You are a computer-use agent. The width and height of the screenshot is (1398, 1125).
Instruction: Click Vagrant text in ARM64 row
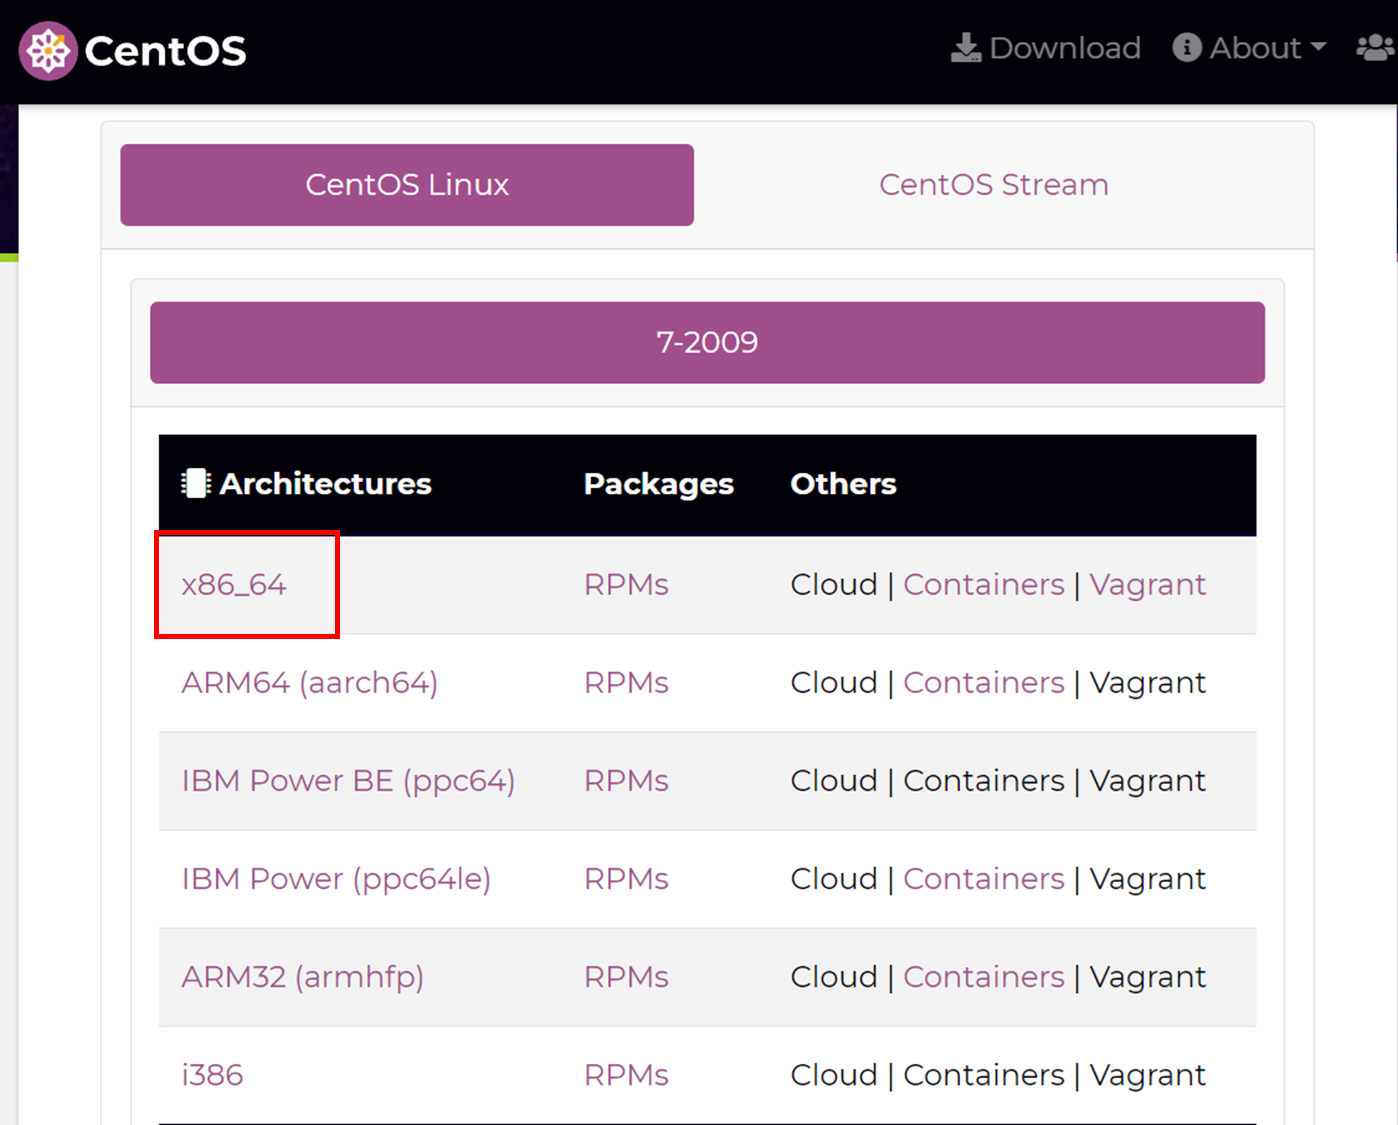[x=1148, y=683]
